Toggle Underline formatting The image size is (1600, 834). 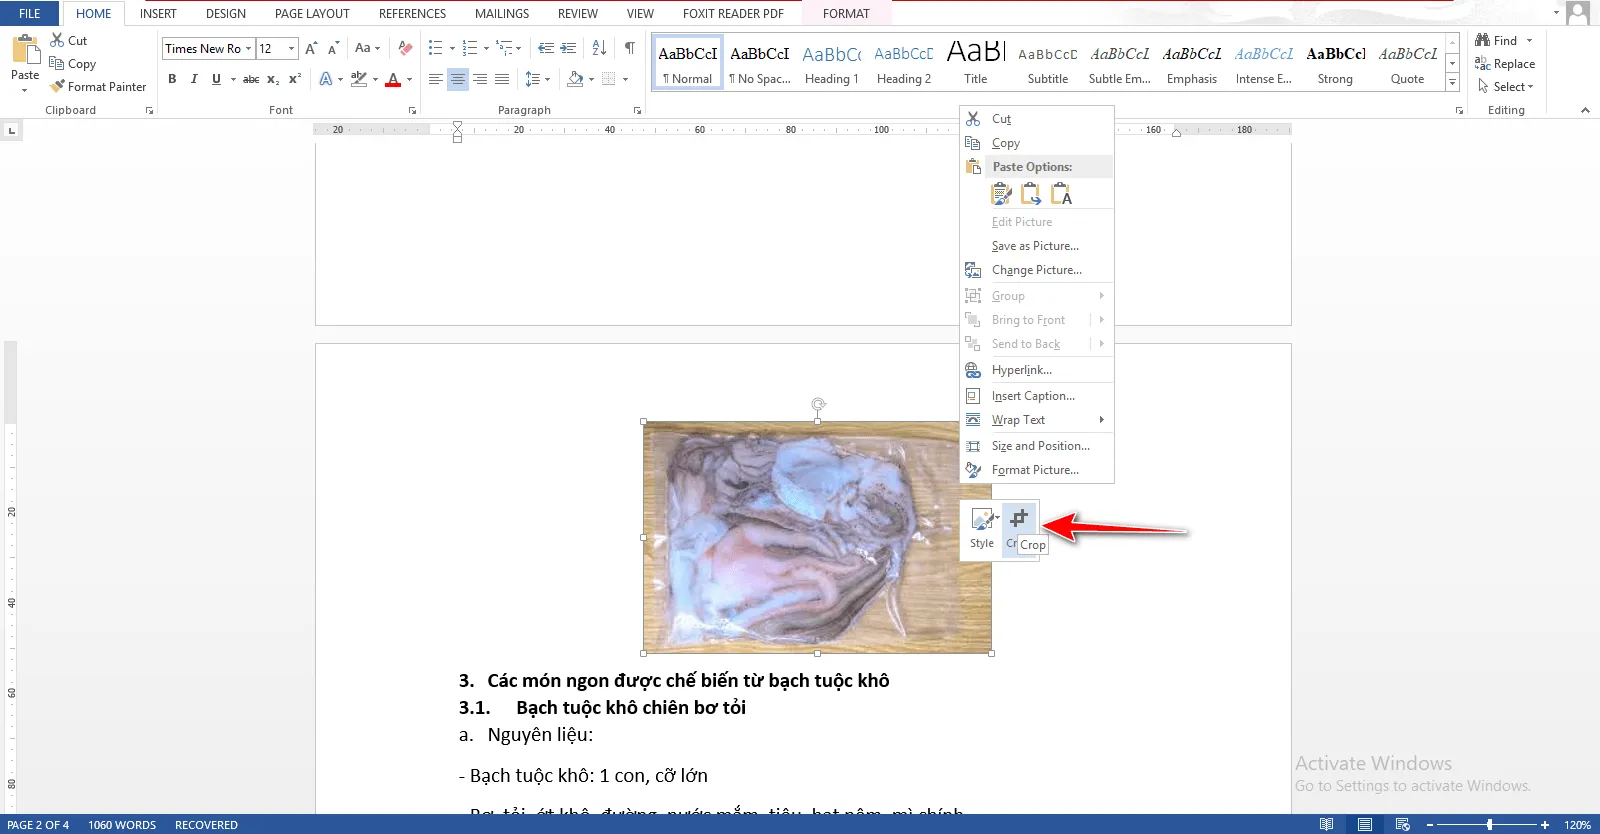coord(216,79)
